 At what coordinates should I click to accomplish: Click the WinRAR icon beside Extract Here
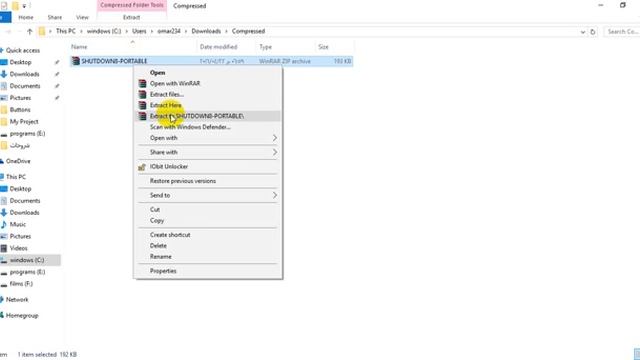(142, 105)
